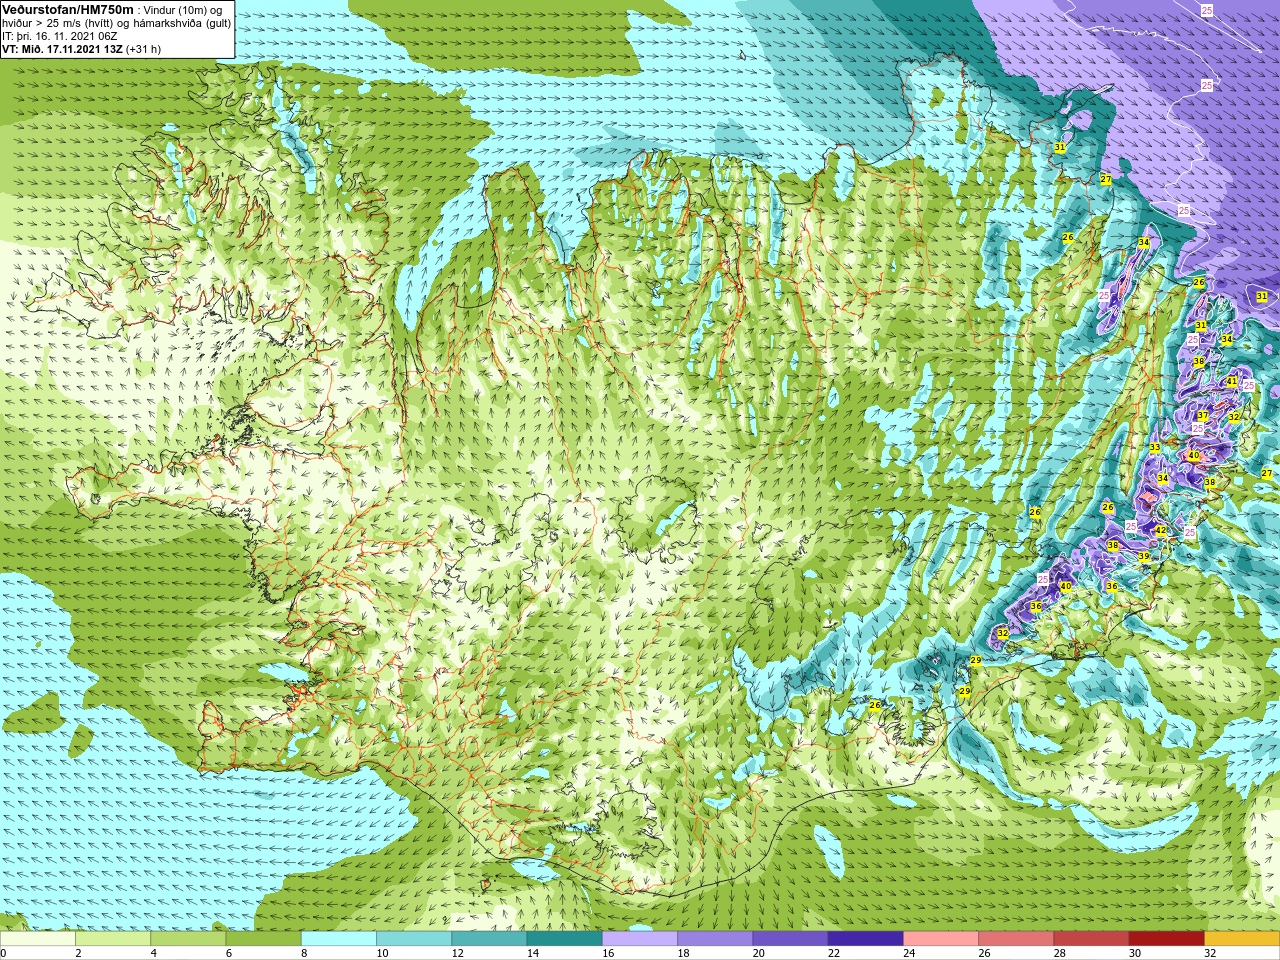
Task: Click the yellow gust label "33"
Action: [x=1155, y=447]
